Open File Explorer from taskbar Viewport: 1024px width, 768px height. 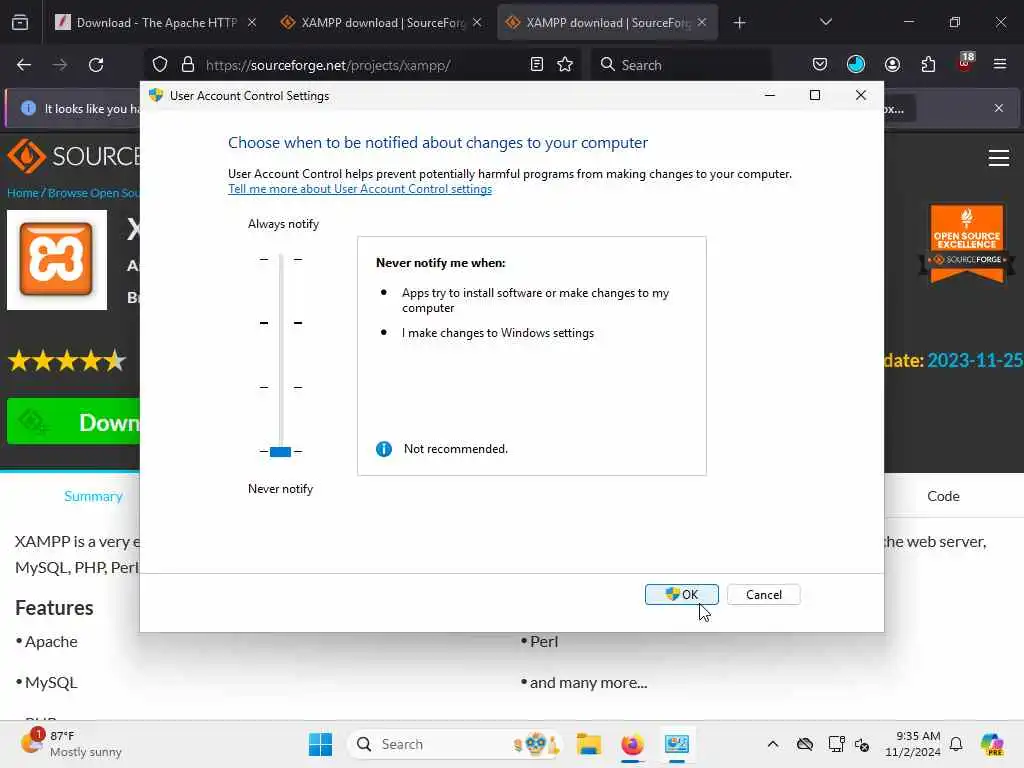pyautogui.click(x=588, y=744)
